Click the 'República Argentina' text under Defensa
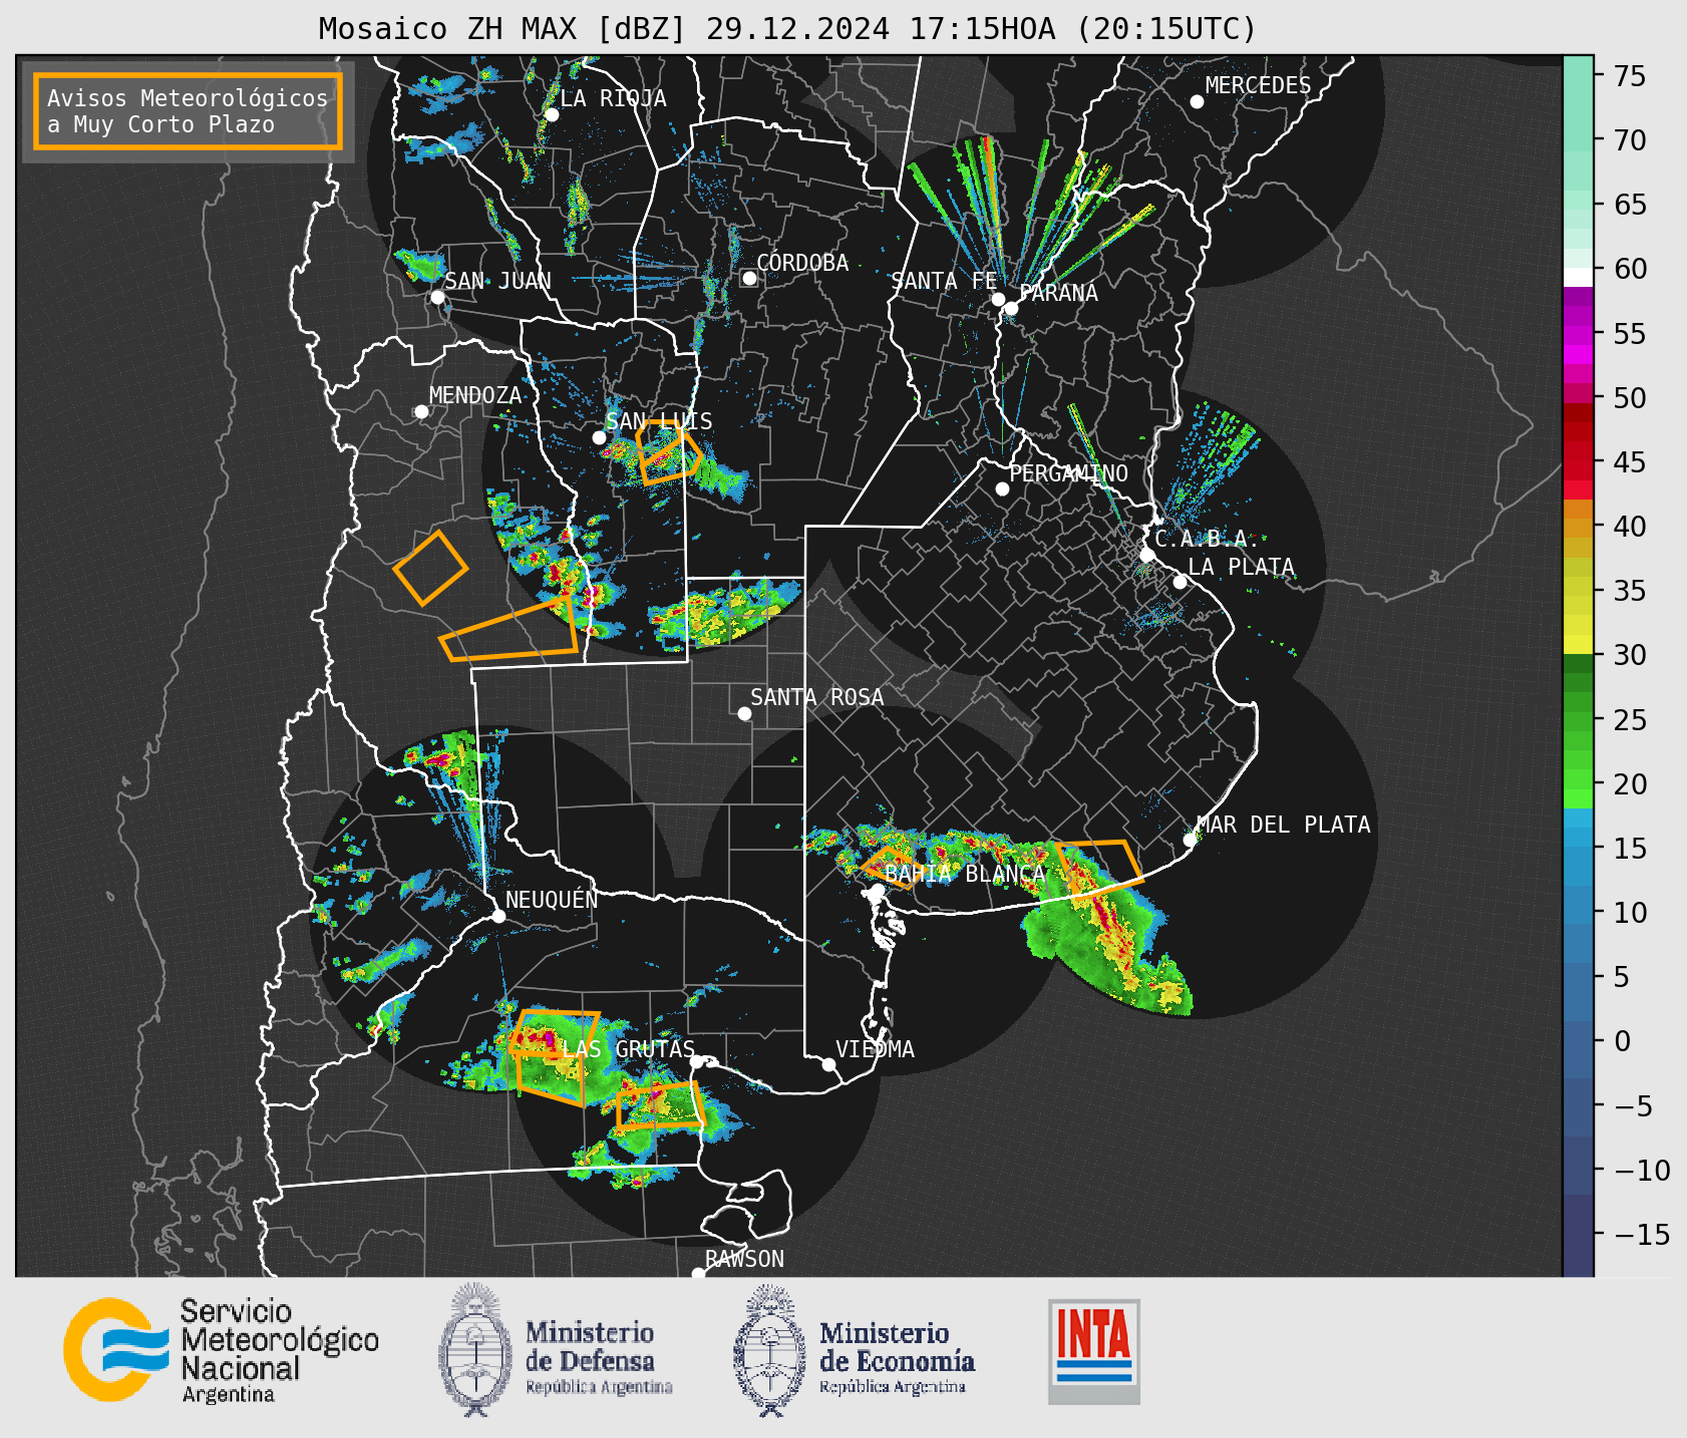 point(599,1387)
